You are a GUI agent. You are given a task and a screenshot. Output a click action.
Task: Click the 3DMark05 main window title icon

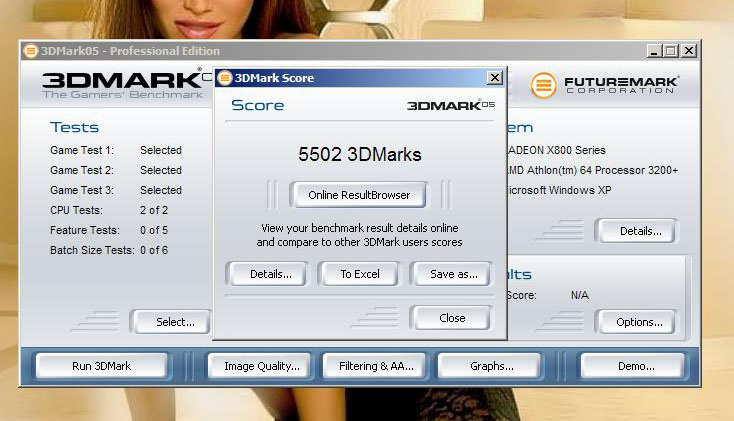(30, 51)
